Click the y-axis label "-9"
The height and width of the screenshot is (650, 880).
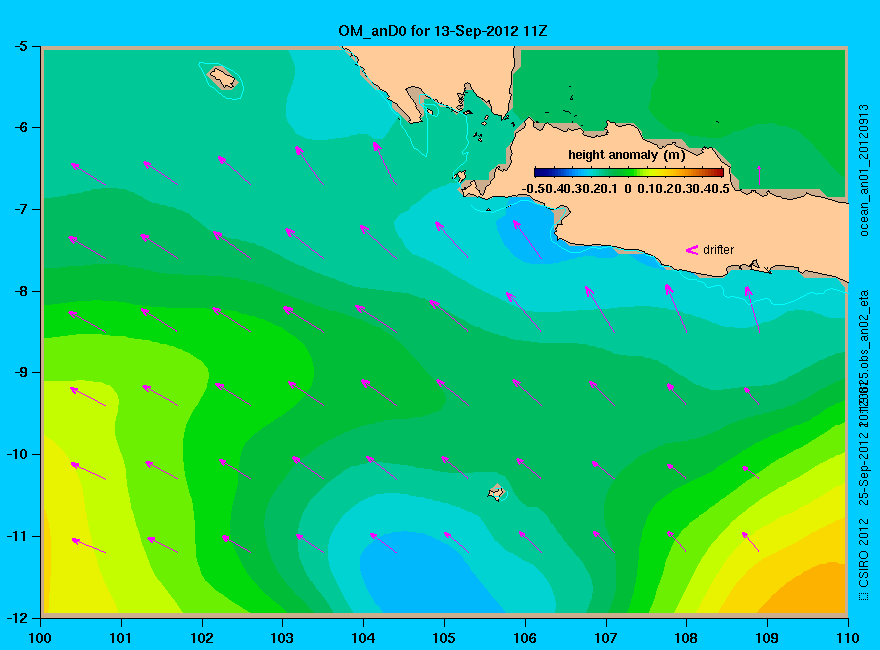pyautogui.click(x=20, y=372)
